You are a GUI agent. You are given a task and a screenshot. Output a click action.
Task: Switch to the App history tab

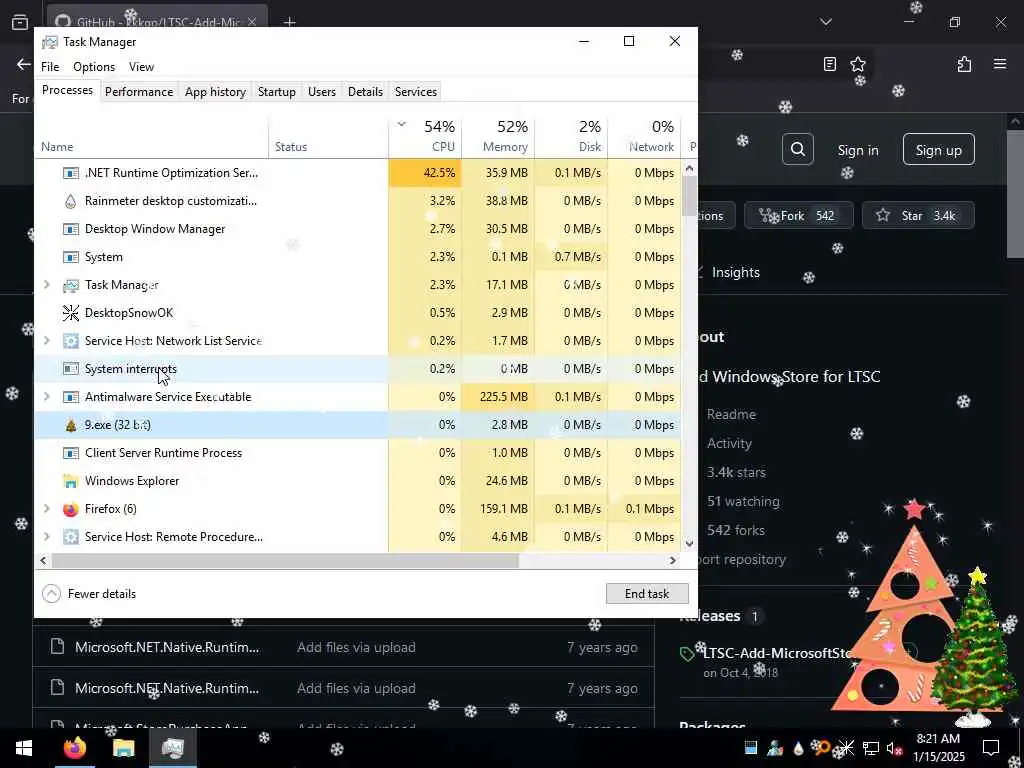click(x=215, y=92)
